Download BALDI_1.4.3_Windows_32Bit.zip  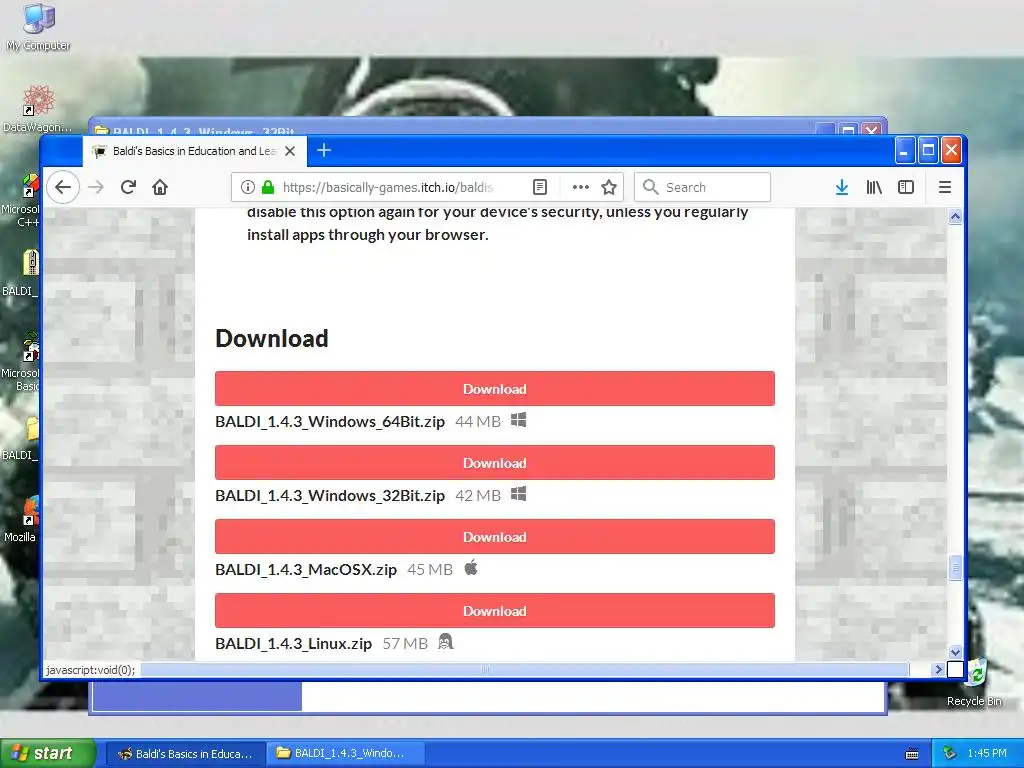495,462
